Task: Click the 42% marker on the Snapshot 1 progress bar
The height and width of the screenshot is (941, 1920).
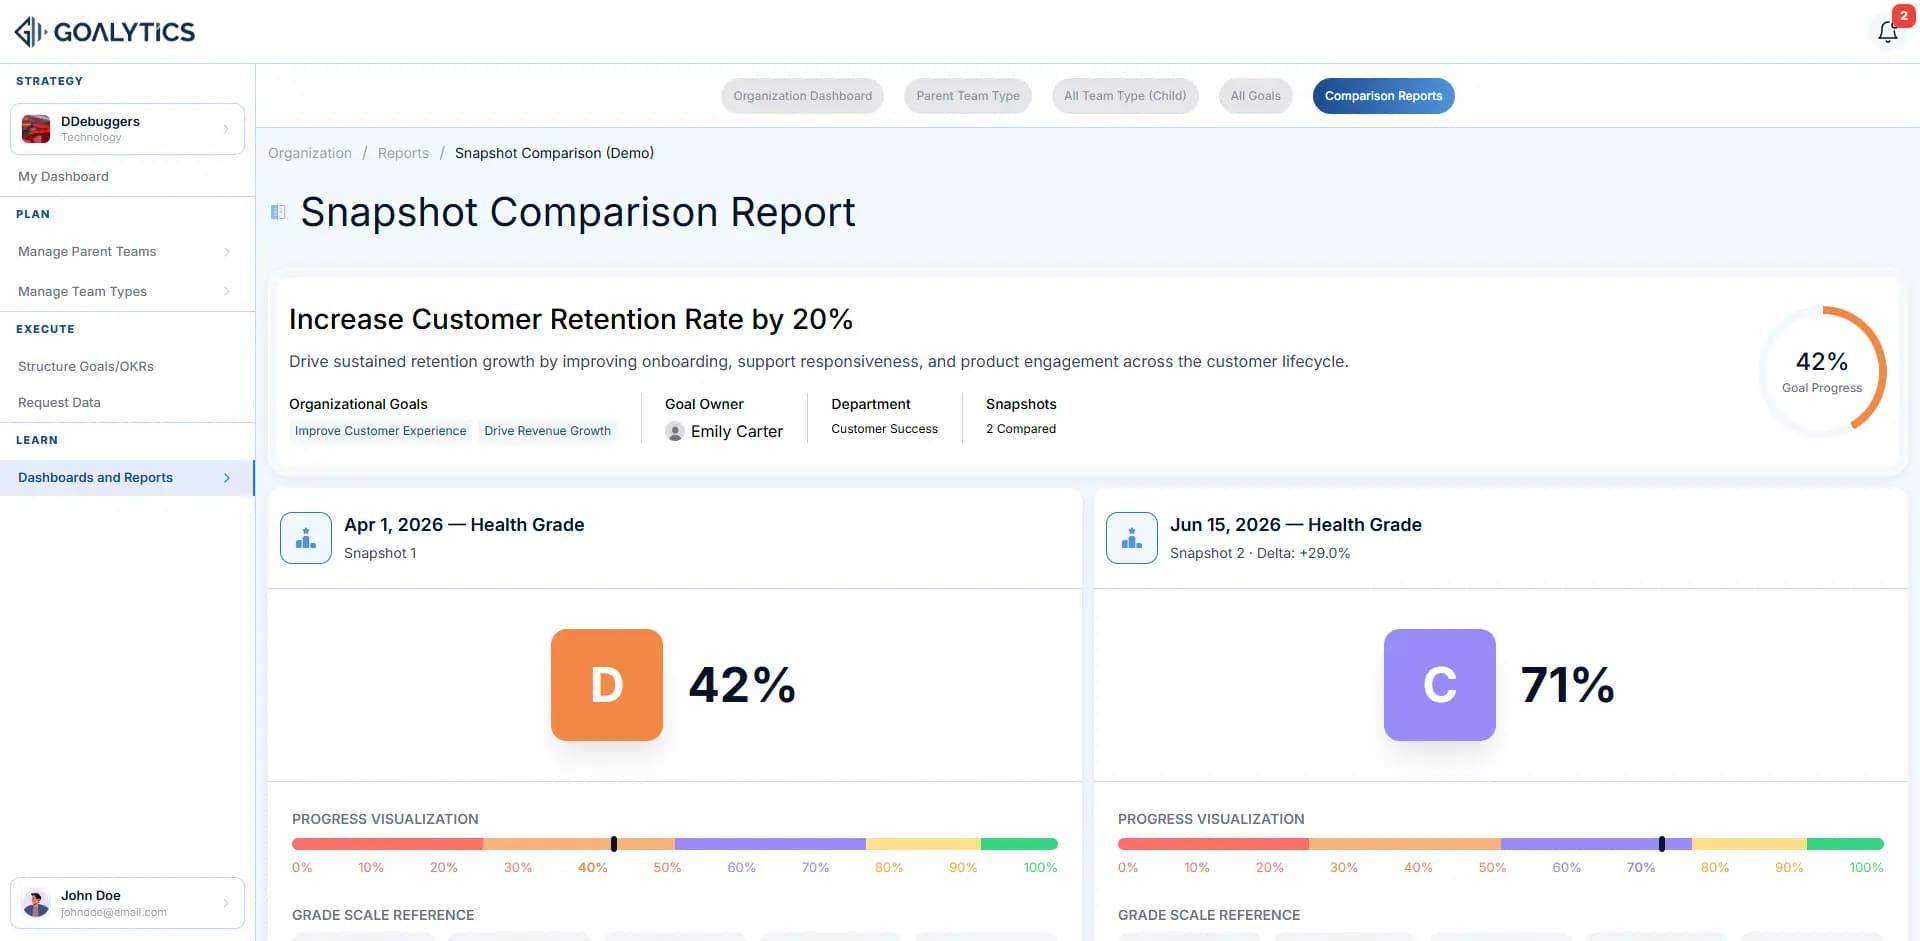Action: tap(614, 844)
